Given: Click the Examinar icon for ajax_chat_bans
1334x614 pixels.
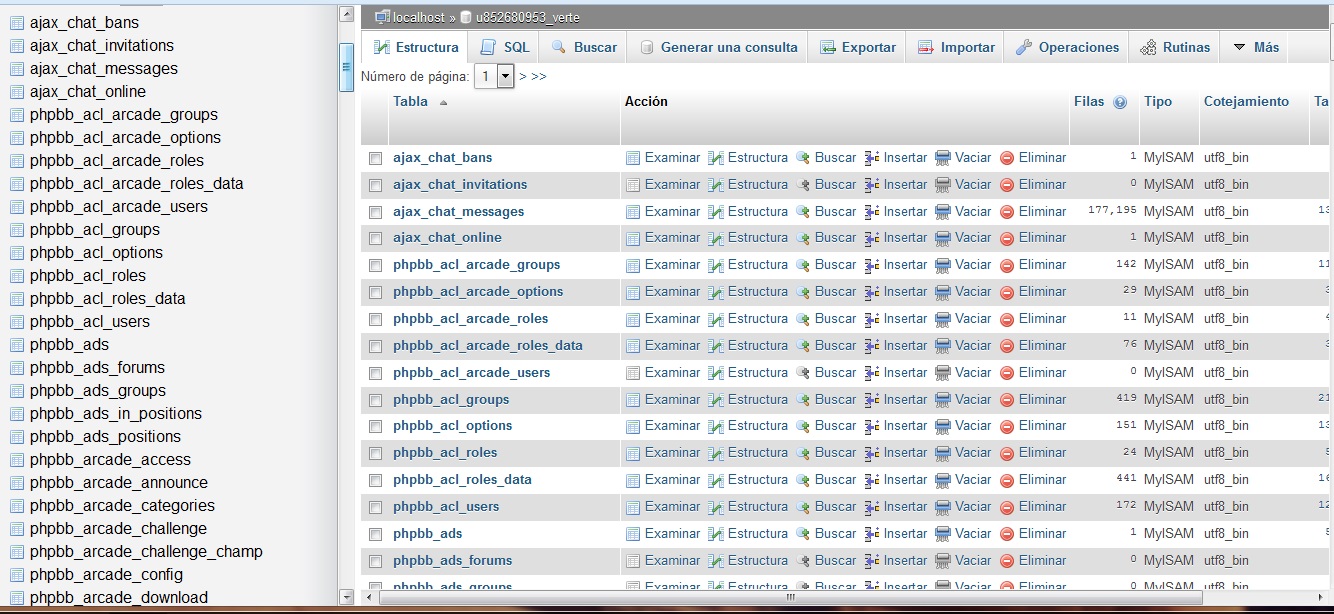Looking at the screenshot, I should point(633,158).
